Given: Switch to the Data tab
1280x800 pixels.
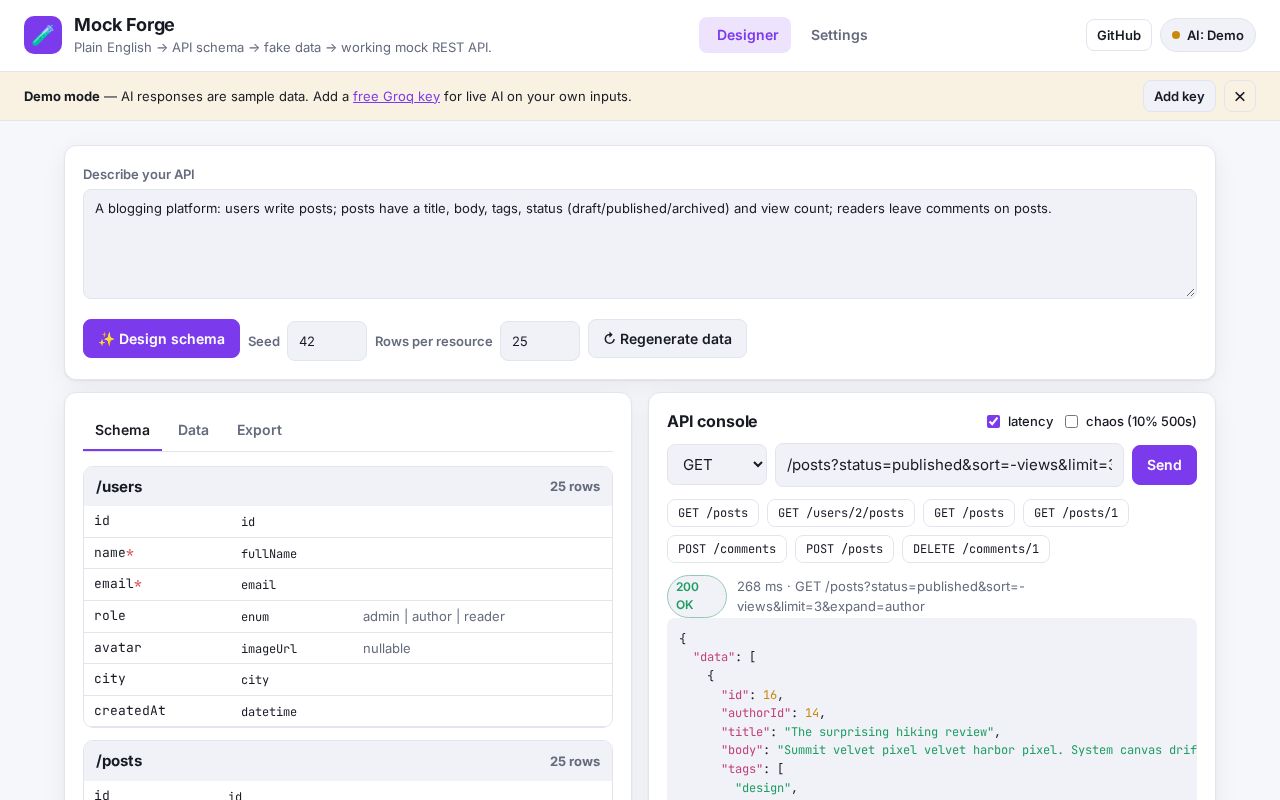Looking at the screenshot, I should click(x=193, y=430).
